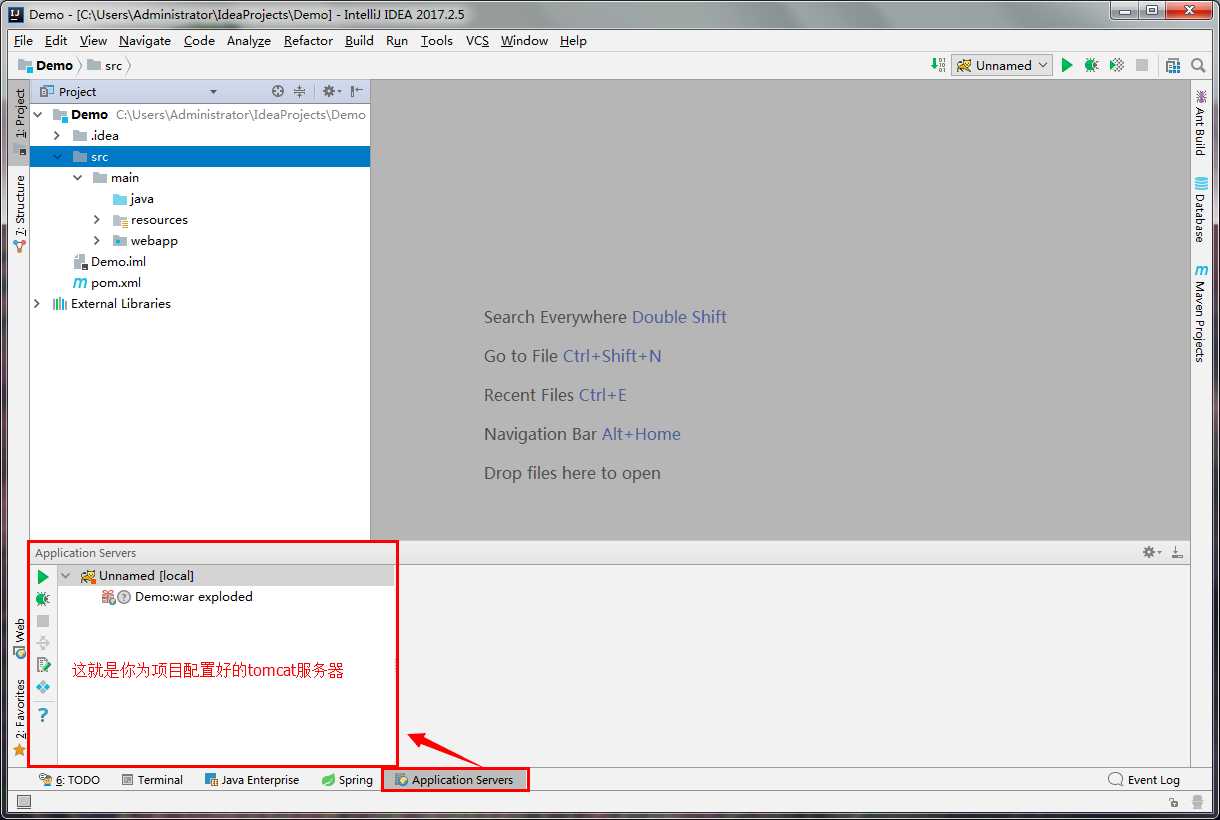Image resolution: width=1220 pixels, height=820 pixels.
Task: Click the inspector face icon in status bar
Action: [1198, 802]
